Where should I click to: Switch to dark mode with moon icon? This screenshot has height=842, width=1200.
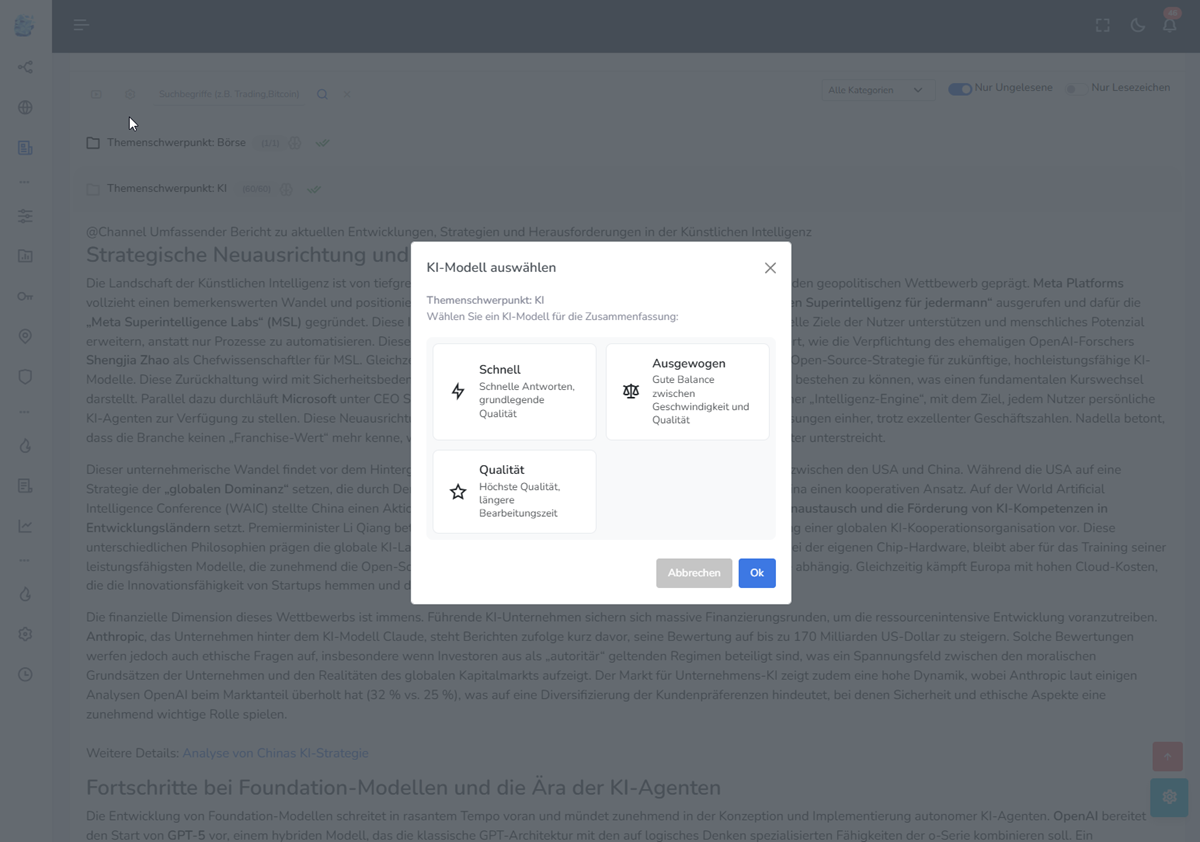1137,25
